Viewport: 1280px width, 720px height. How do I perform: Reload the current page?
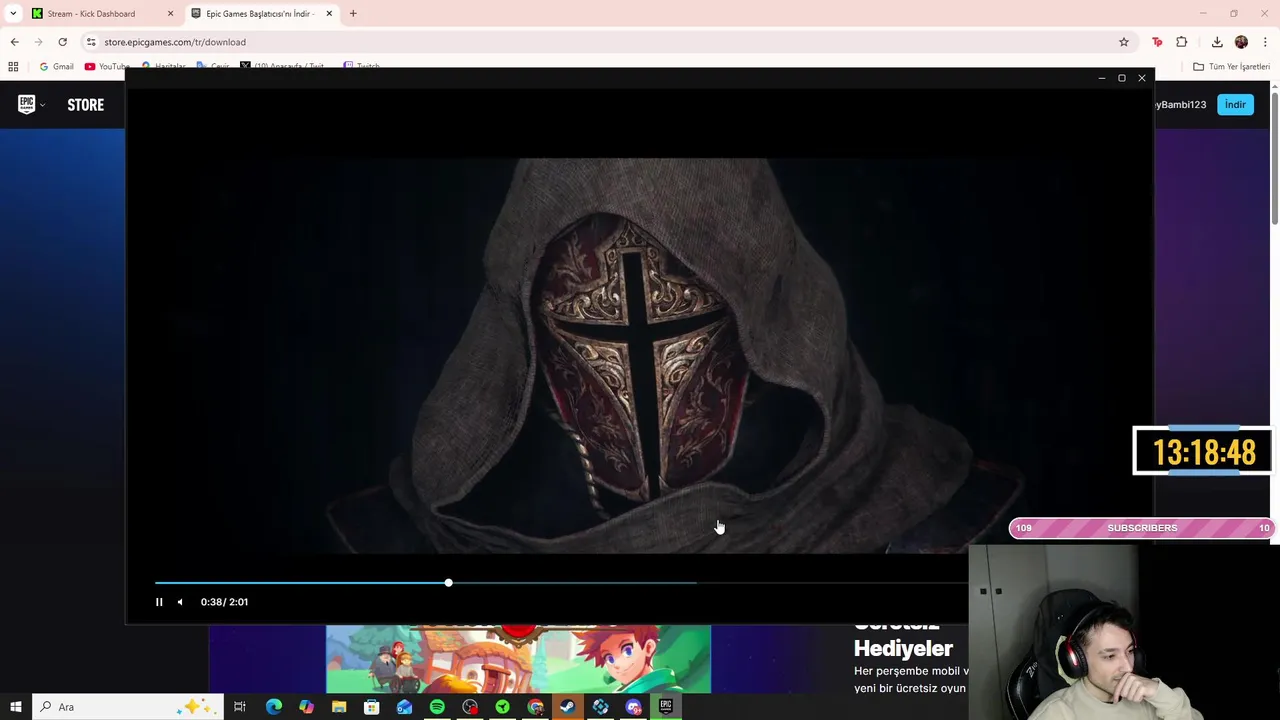pyautogui.click(x=62, y=42)
